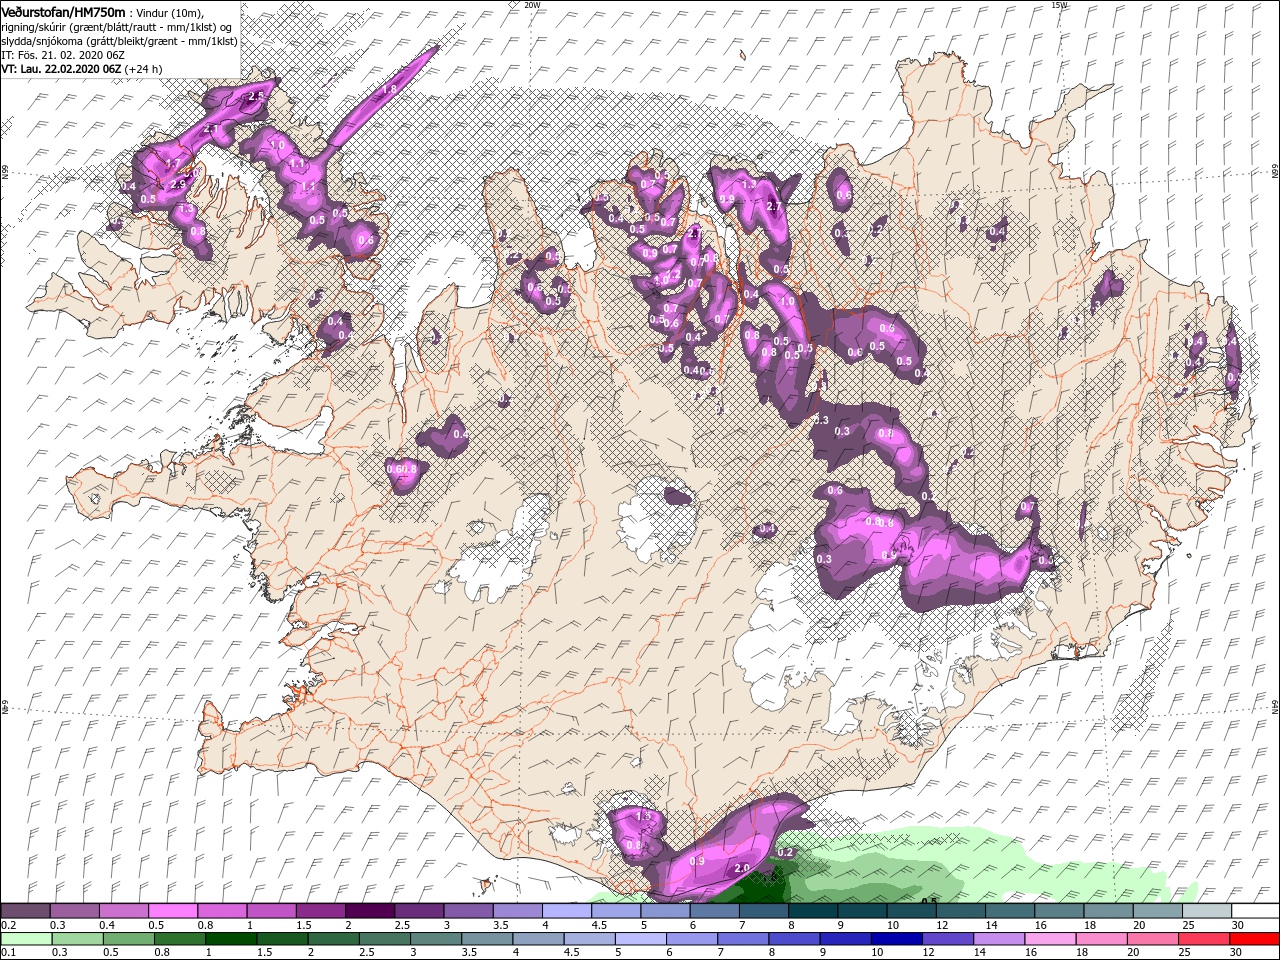Click the 2.7 snowfall value in the north
This screenshot has height=960, width=1280.
pos(774,206)
